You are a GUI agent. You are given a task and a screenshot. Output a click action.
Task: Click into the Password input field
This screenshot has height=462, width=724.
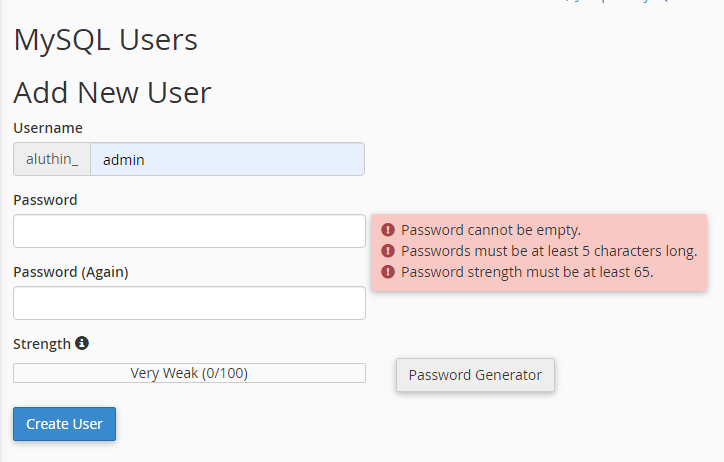[189, 231]
